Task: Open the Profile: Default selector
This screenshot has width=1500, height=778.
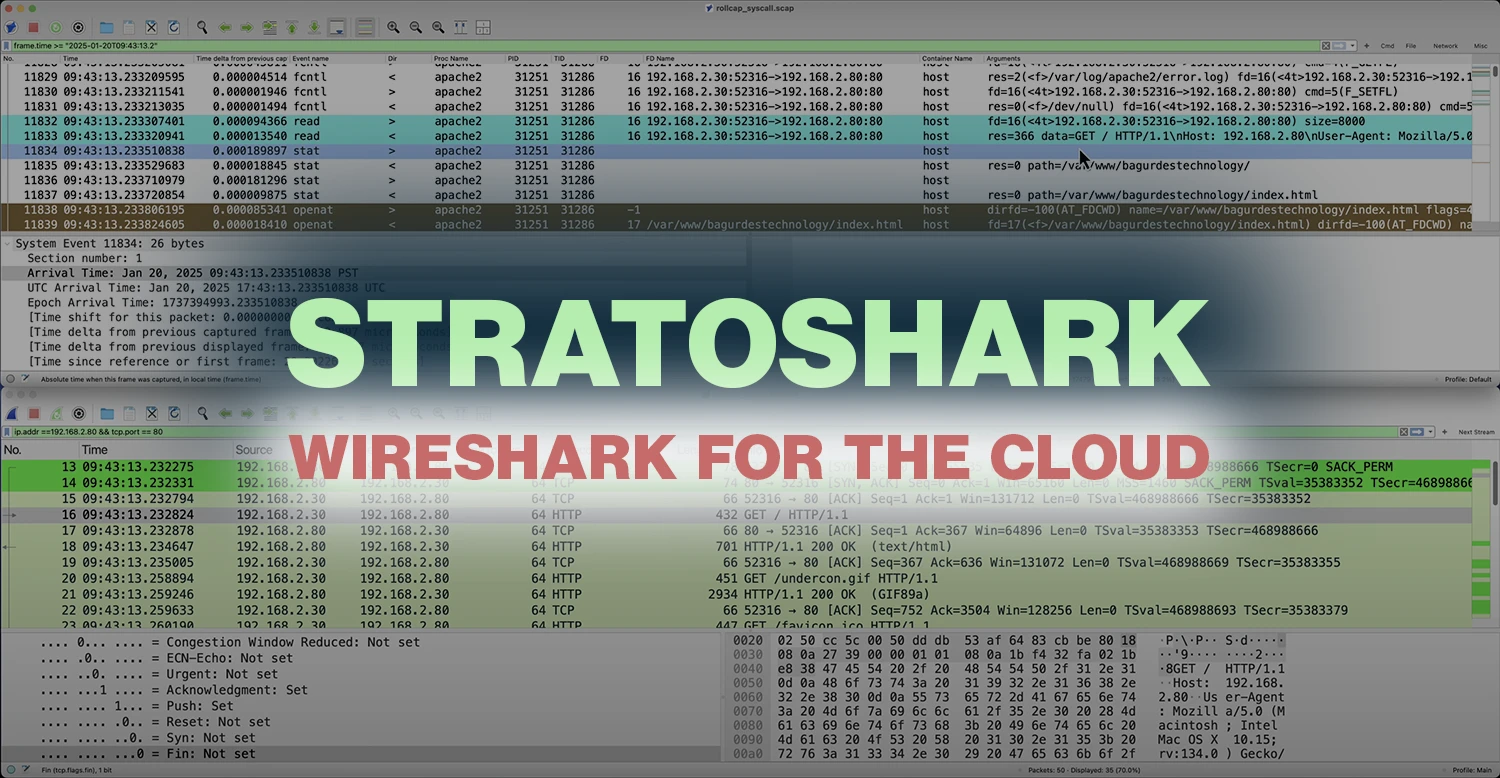Action: [x=1467, y=380]
